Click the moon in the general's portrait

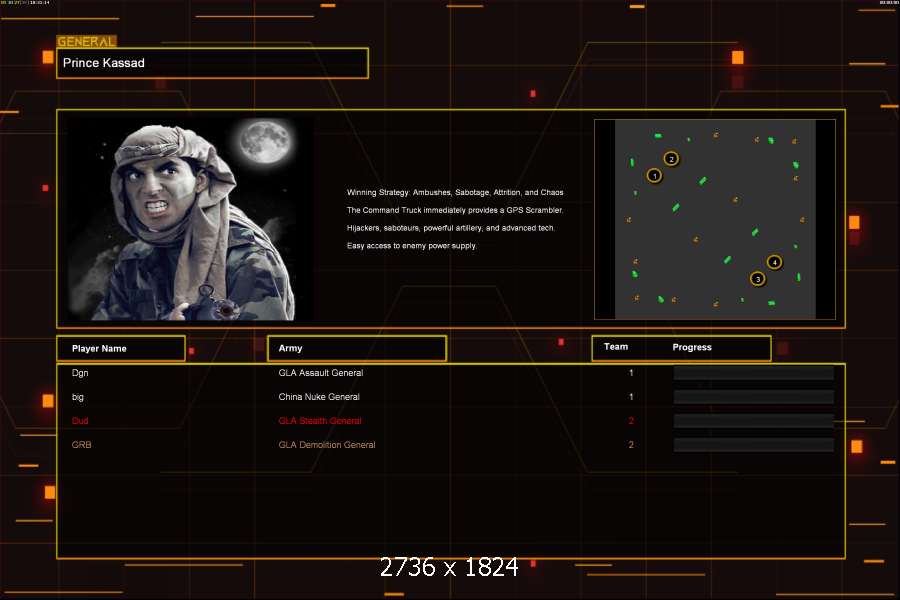click(263, 142)
